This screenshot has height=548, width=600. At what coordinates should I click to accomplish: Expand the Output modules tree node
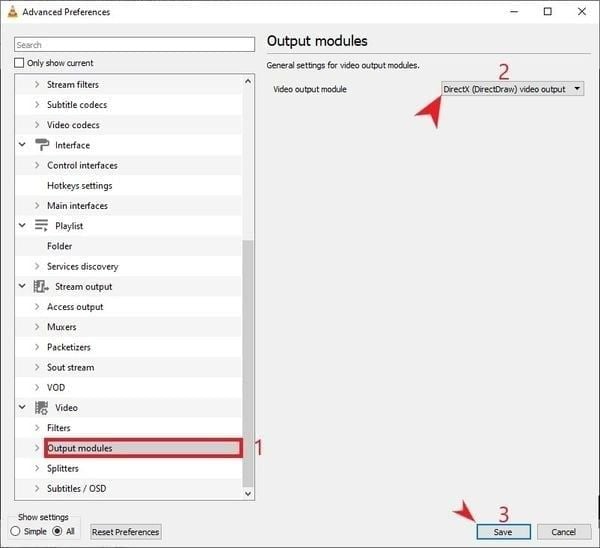click(38, 448)
